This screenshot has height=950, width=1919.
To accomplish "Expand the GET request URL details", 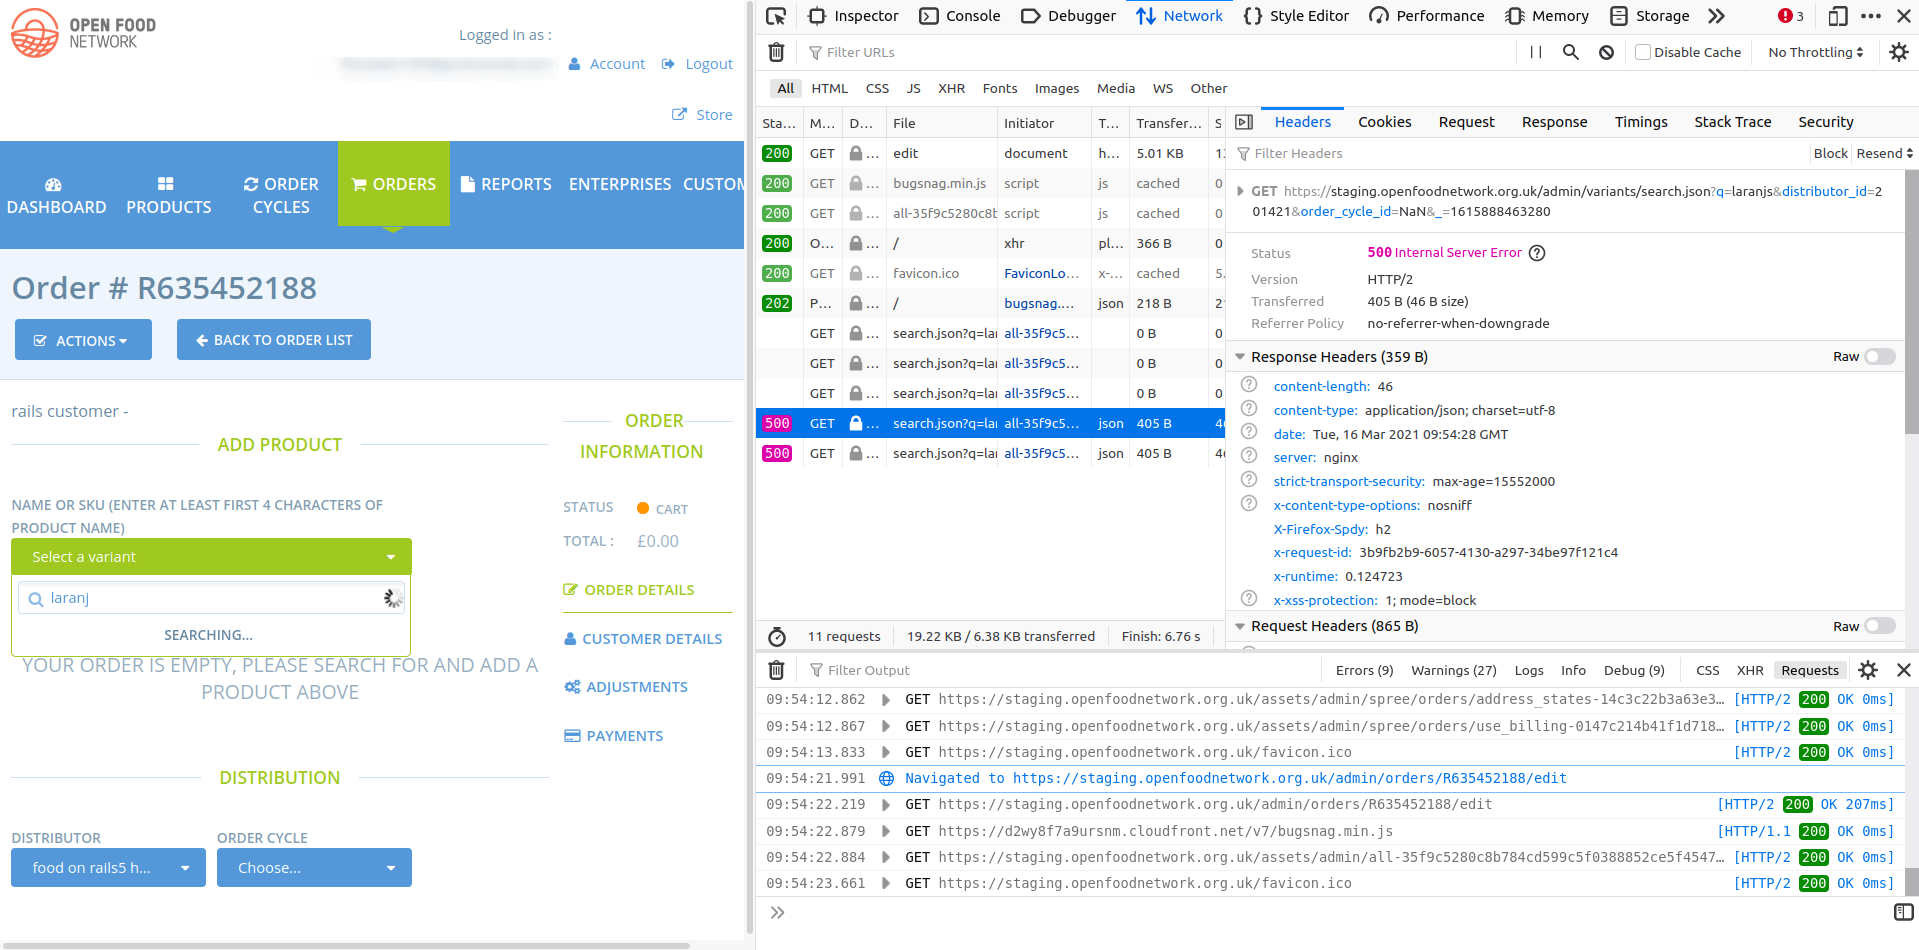I will pyautogui.click(x=1241, y=191).
